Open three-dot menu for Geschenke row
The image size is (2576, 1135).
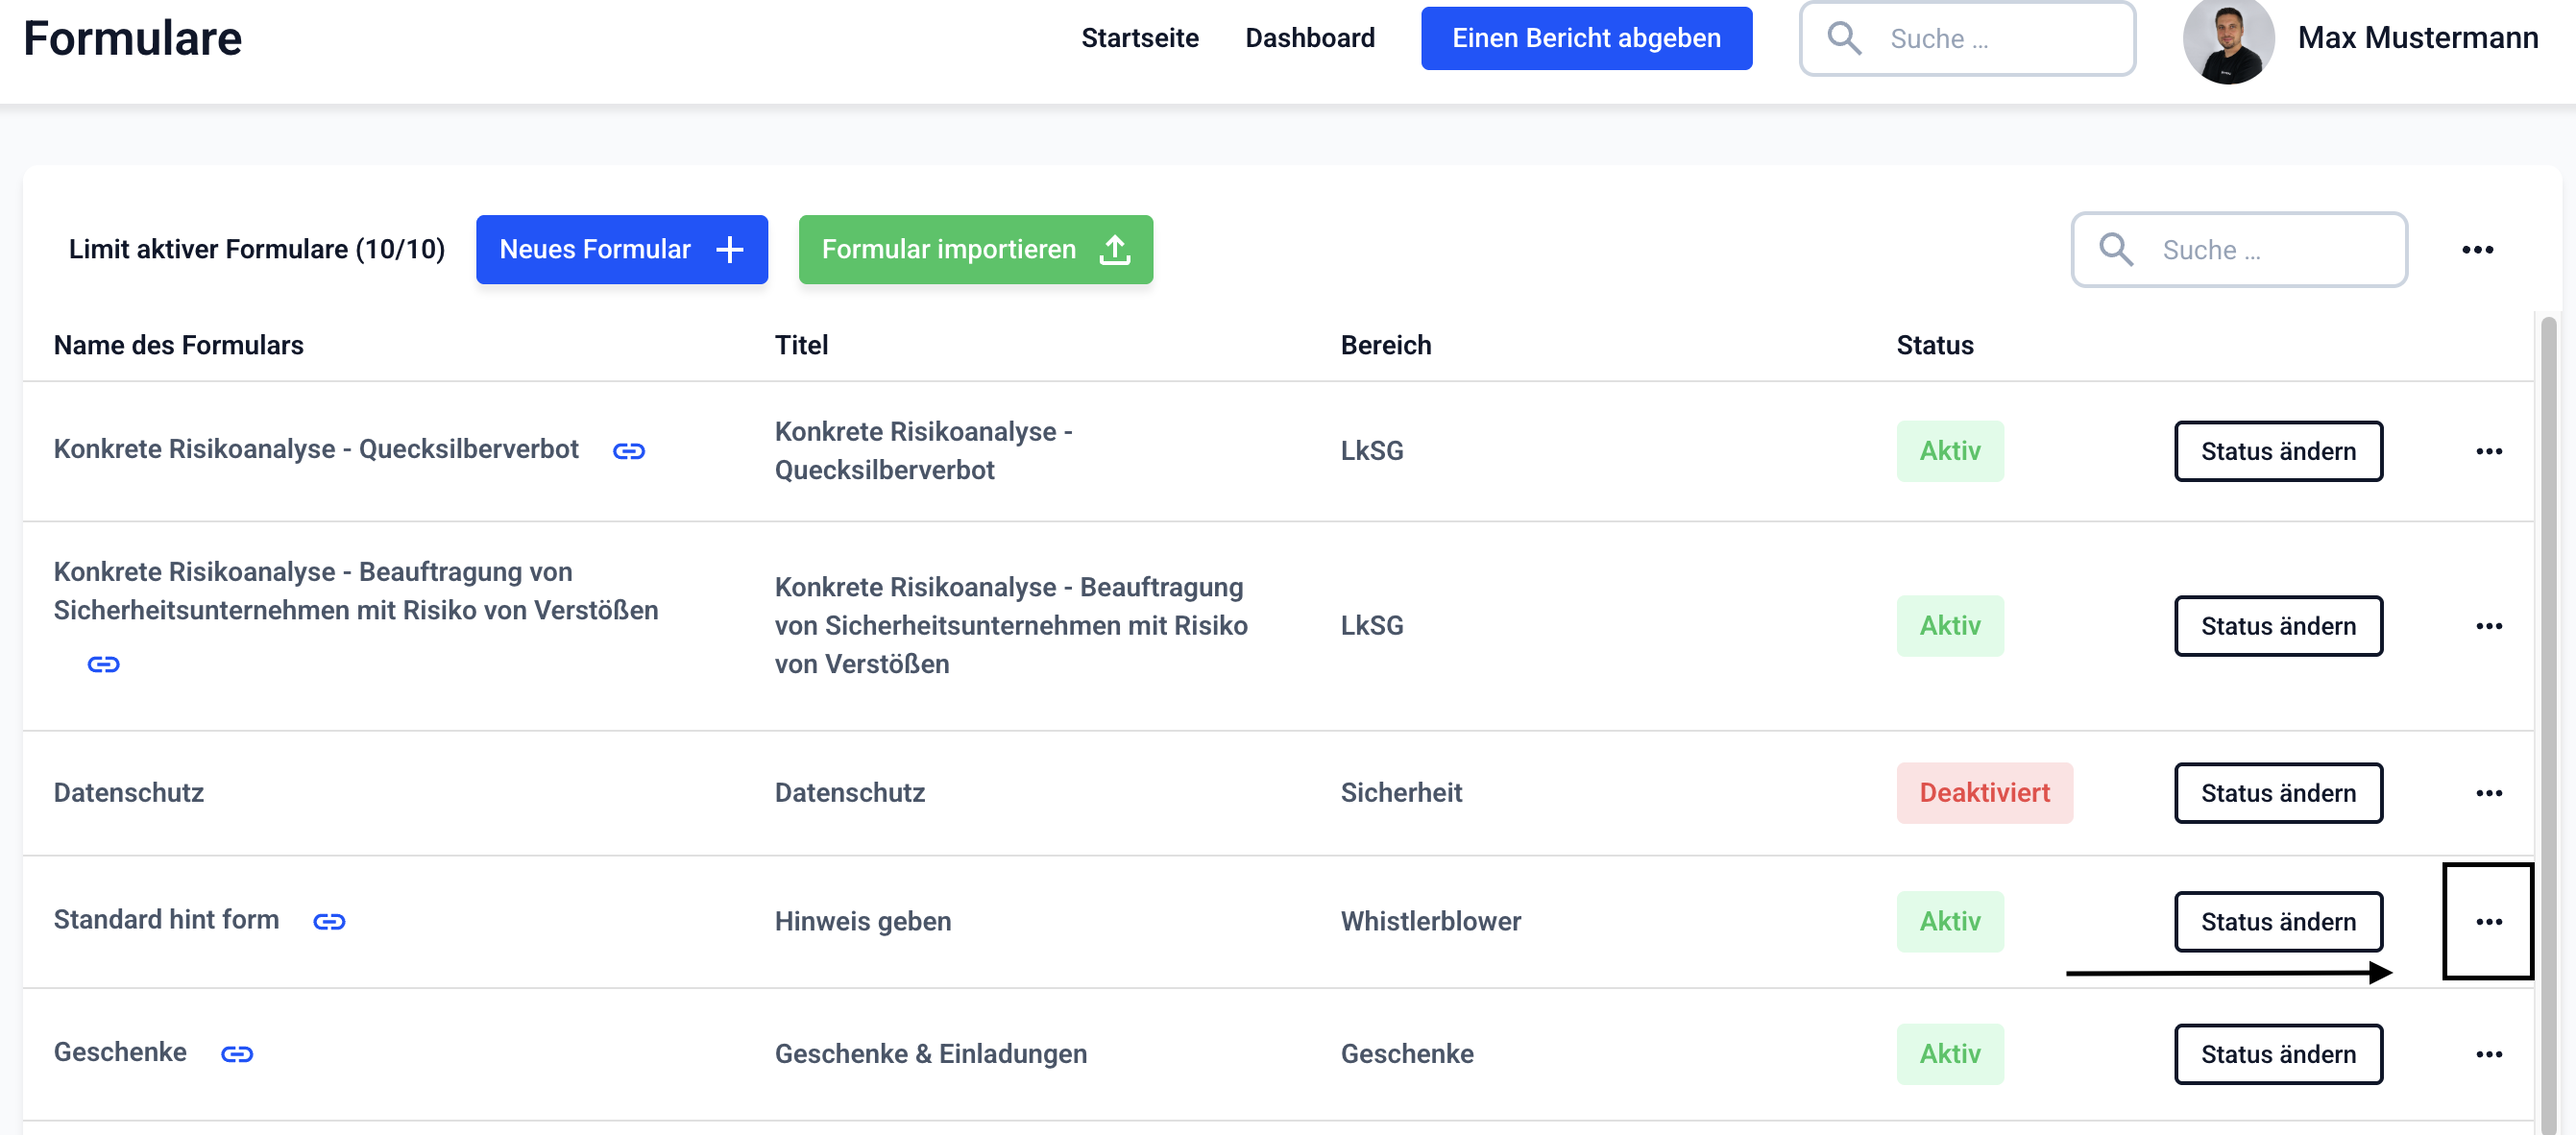coord(2488,1054)
